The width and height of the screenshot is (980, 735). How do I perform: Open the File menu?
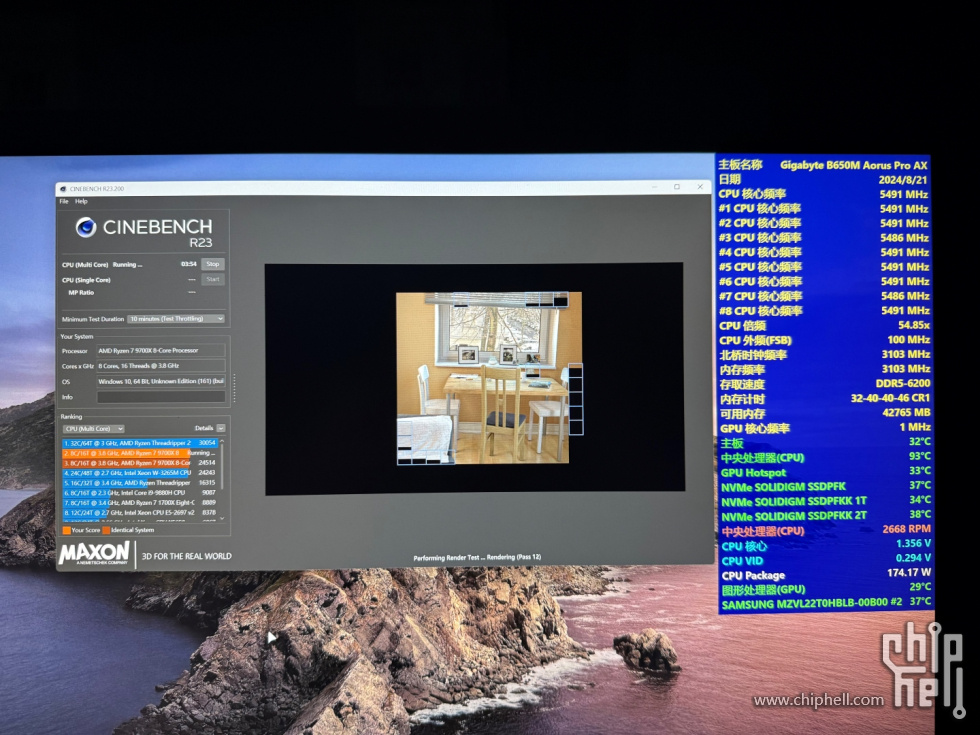pos(64,201)
